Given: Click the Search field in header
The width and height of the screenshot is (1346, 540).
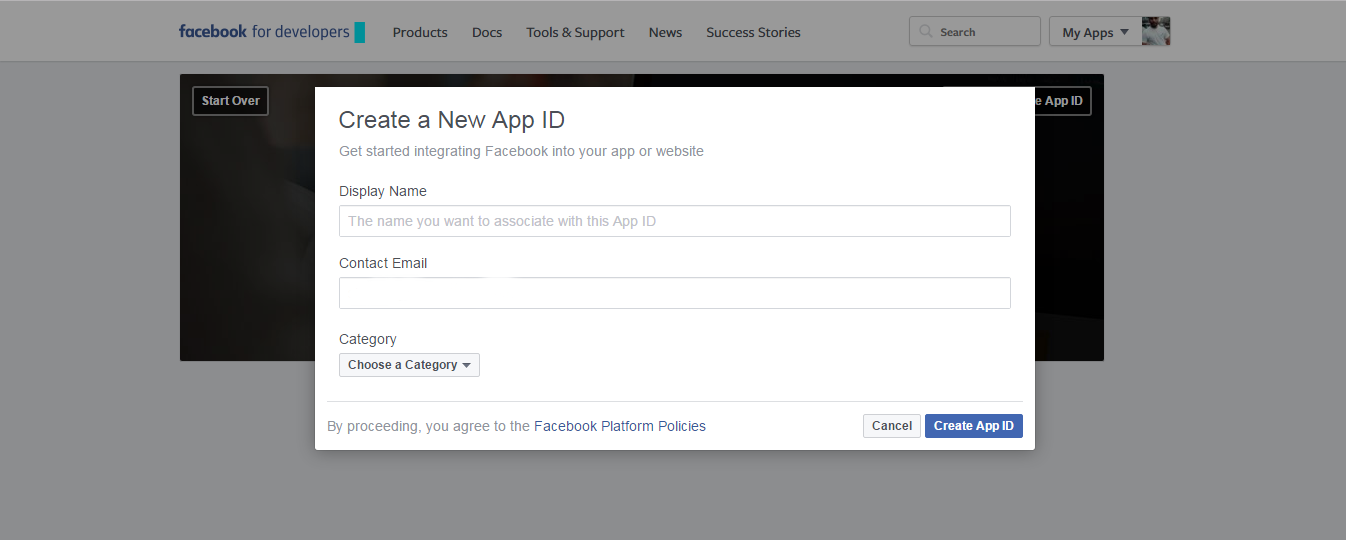Looking at the screenshot, I should coord(975,32).
